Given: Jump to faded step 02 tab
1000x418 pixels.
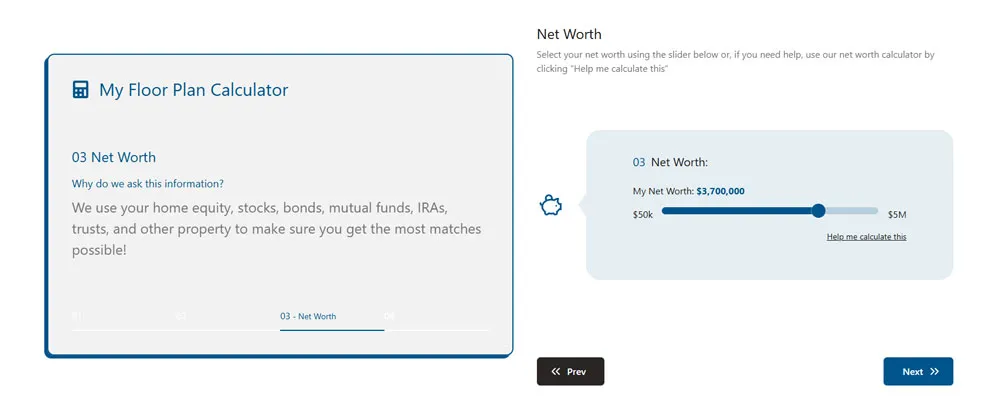Looking at the screenshot, I should click(181, 317).
